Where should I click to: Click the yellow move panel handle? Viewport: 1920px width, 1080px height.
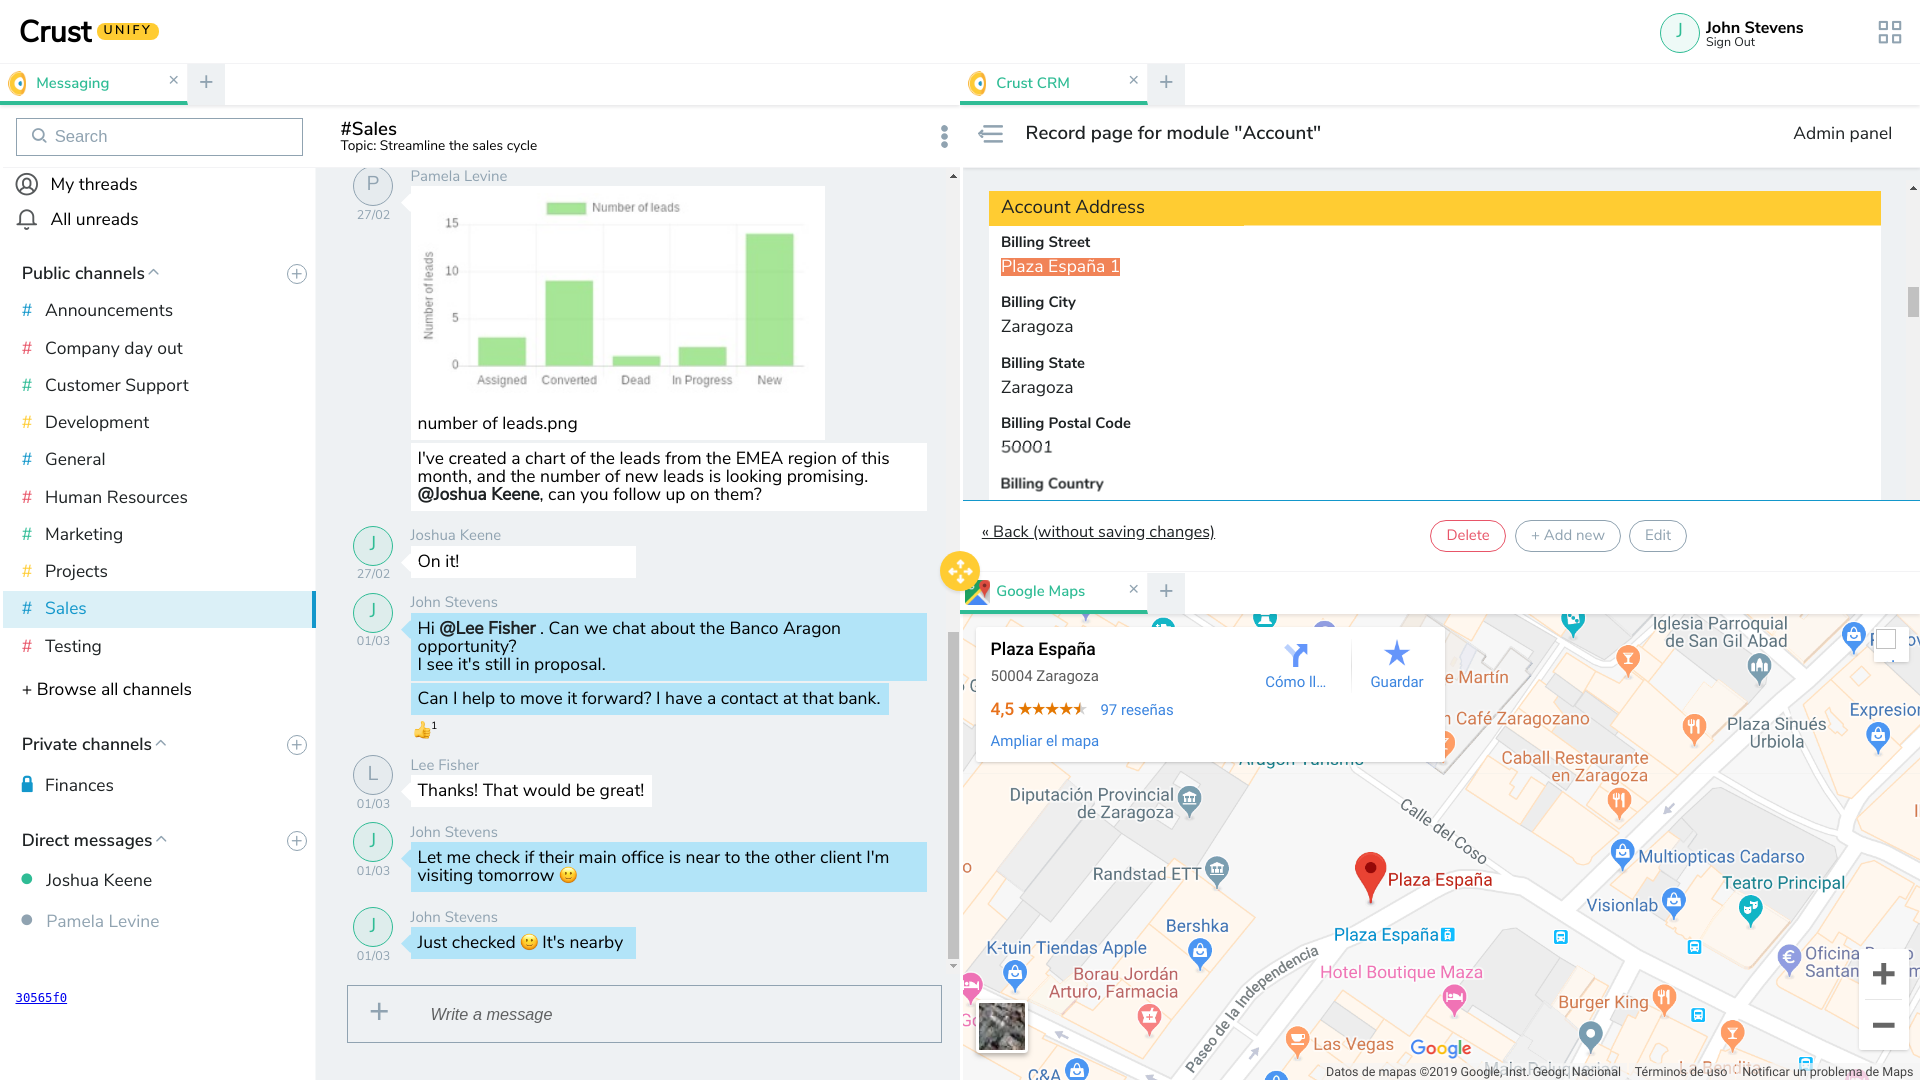coord(959,572)
